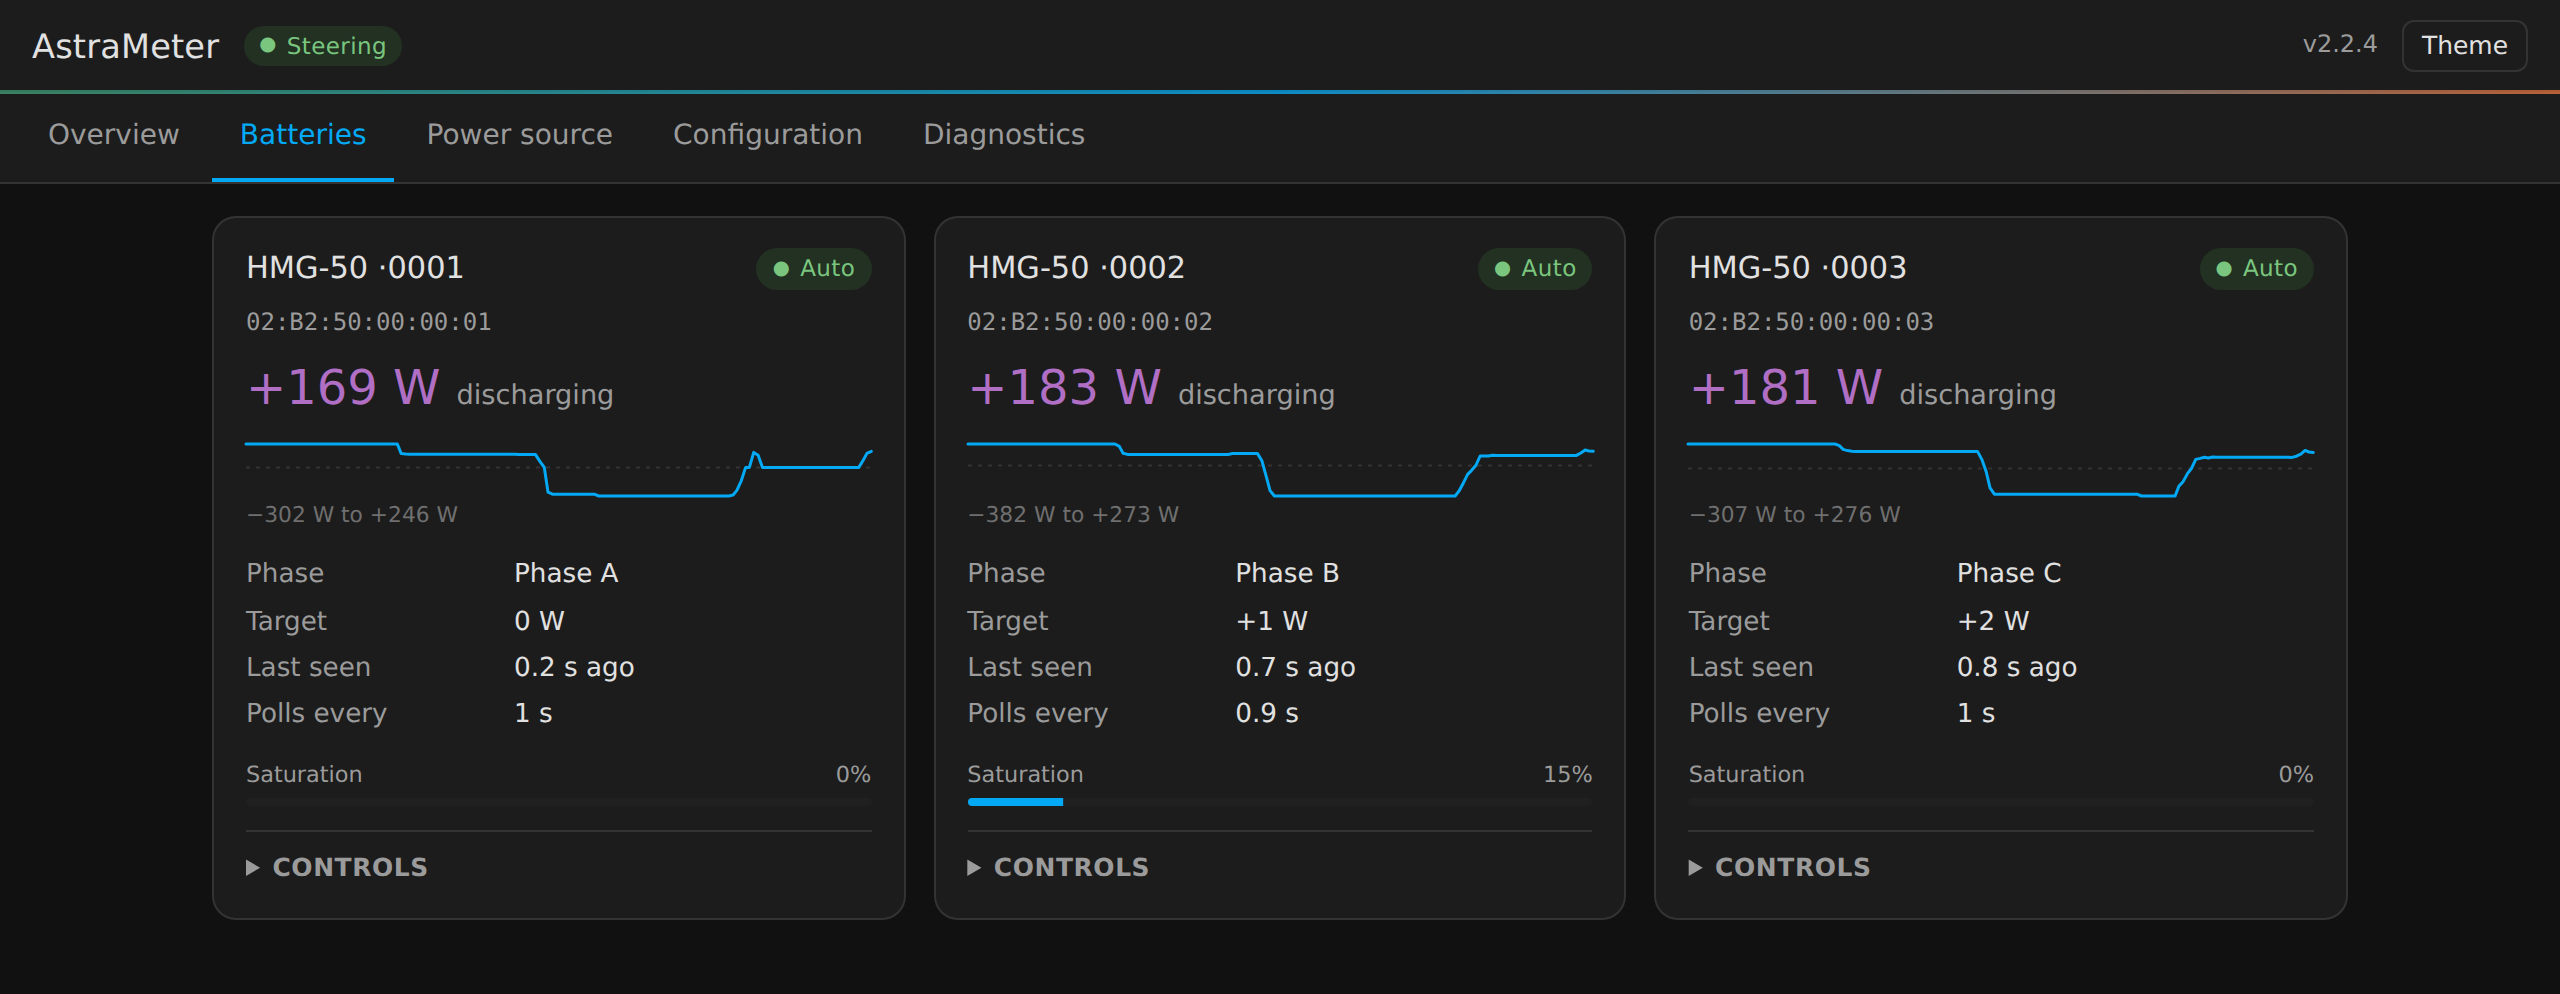Click MAC address 02:B2:50:00:00:01

tap(369, 322)
